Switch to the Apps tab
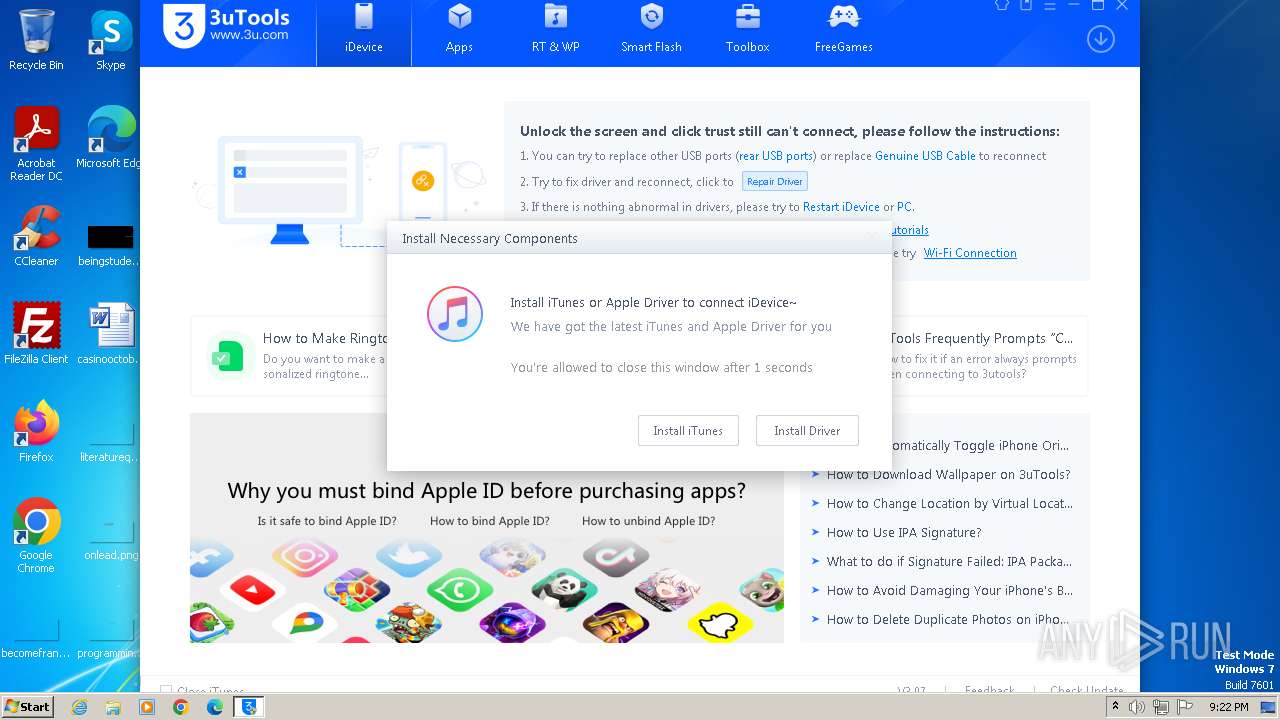Viewport: 1280px width, 720px height. (x=459, y=30)
